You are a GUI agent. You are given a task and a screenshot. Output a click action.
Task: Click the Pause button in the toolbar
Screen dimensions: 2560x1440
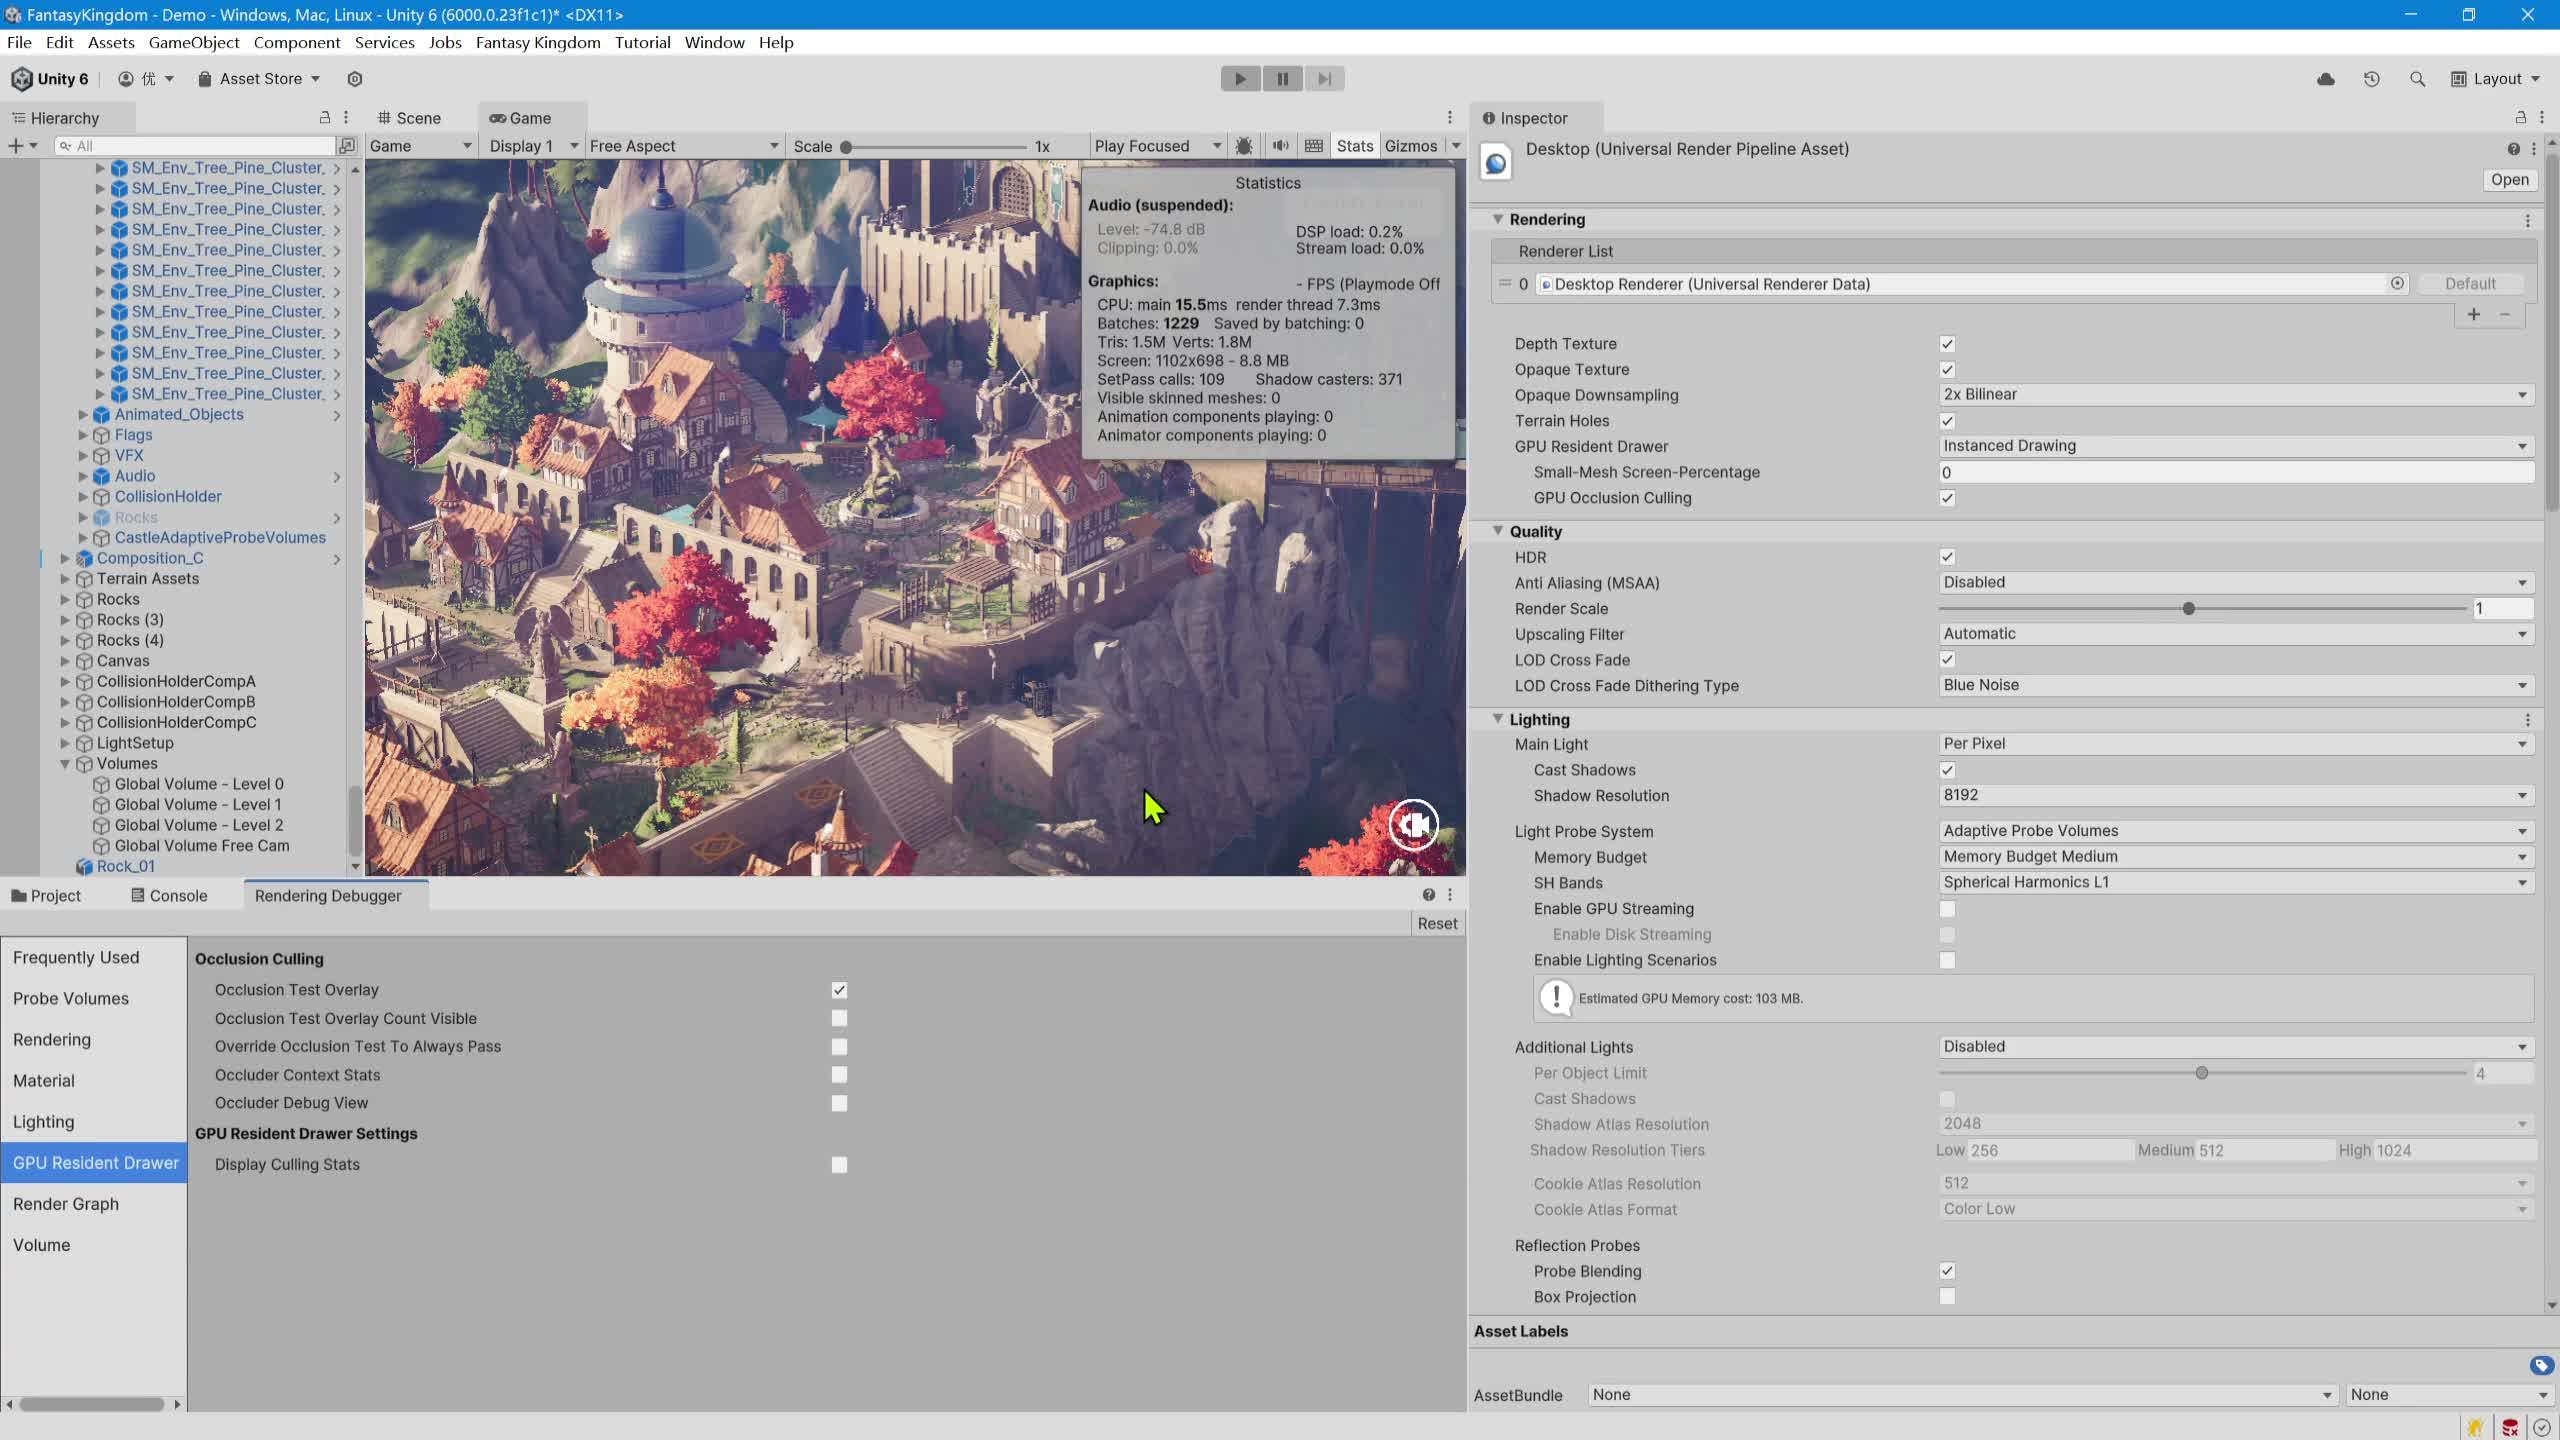[x=1281, y=78]
